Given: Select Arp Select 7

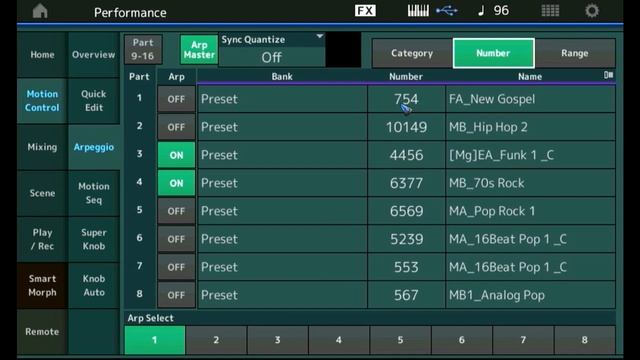Looking at the screenshot, I should coord(523,340).
